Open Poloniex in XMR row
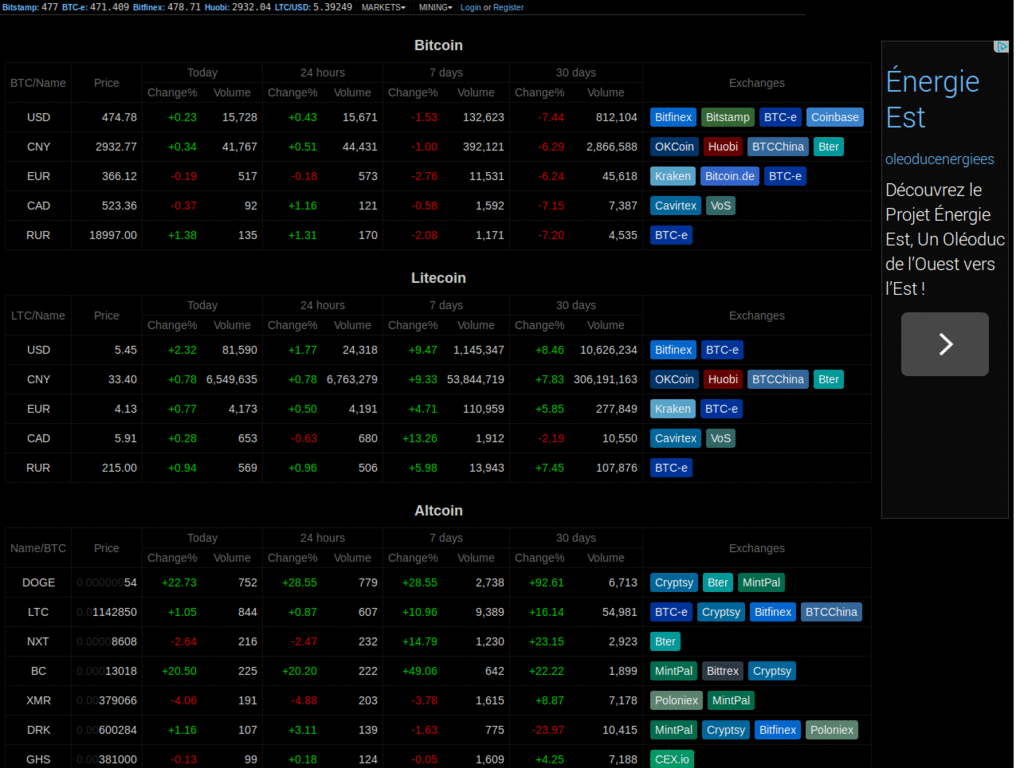This screenshot has height=768, width=1024. tap(676, 700)
